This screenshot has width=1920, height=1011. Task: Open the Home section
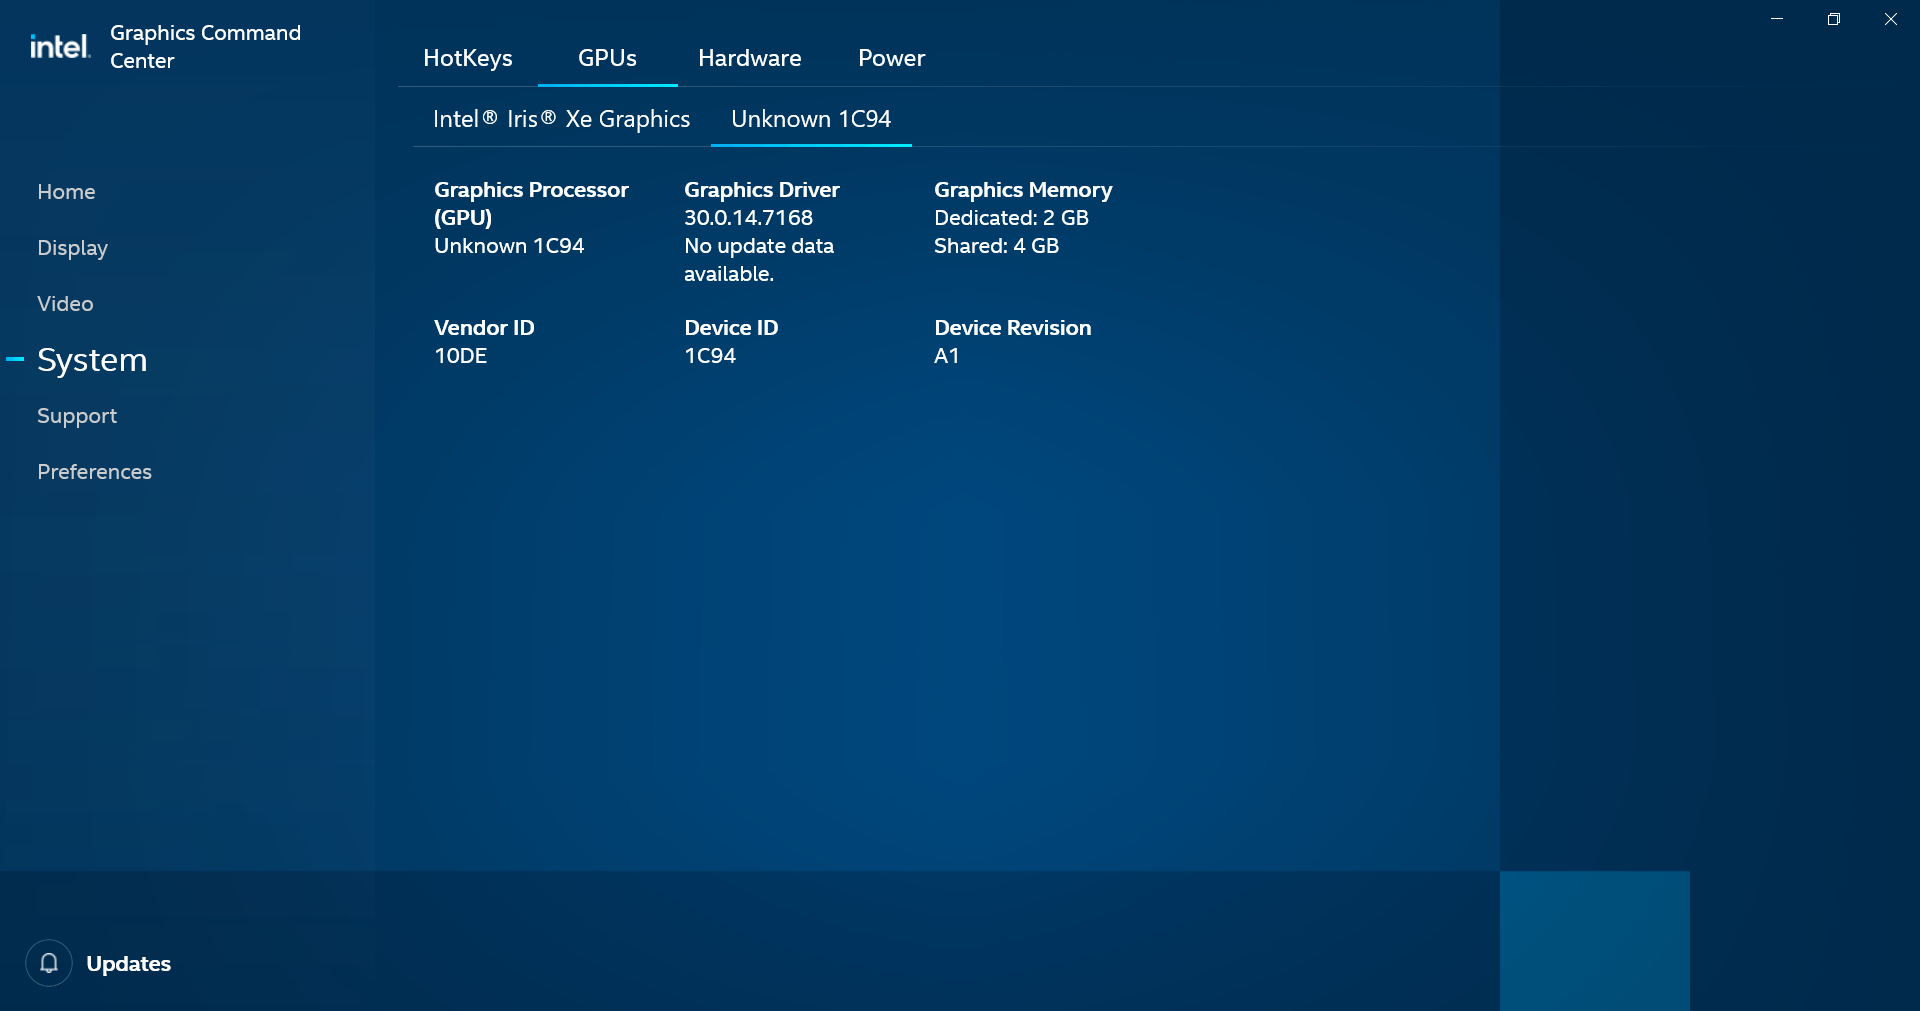pos(66,191)
